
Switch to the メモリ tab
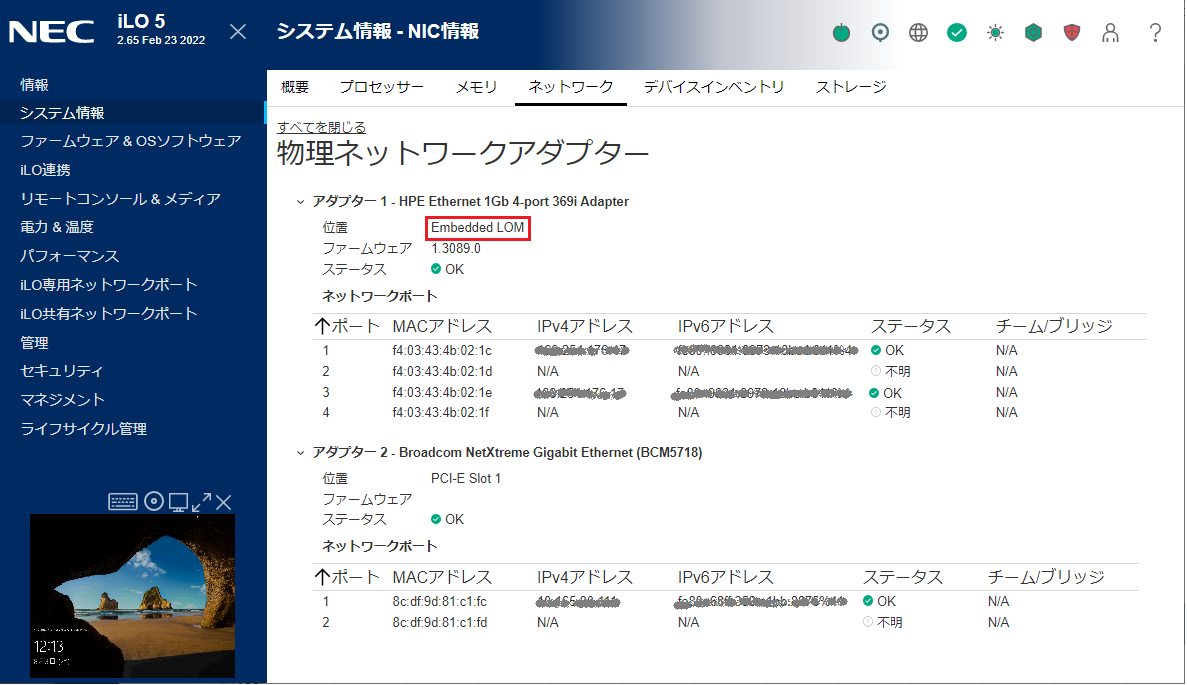click(x=476, y=87)
